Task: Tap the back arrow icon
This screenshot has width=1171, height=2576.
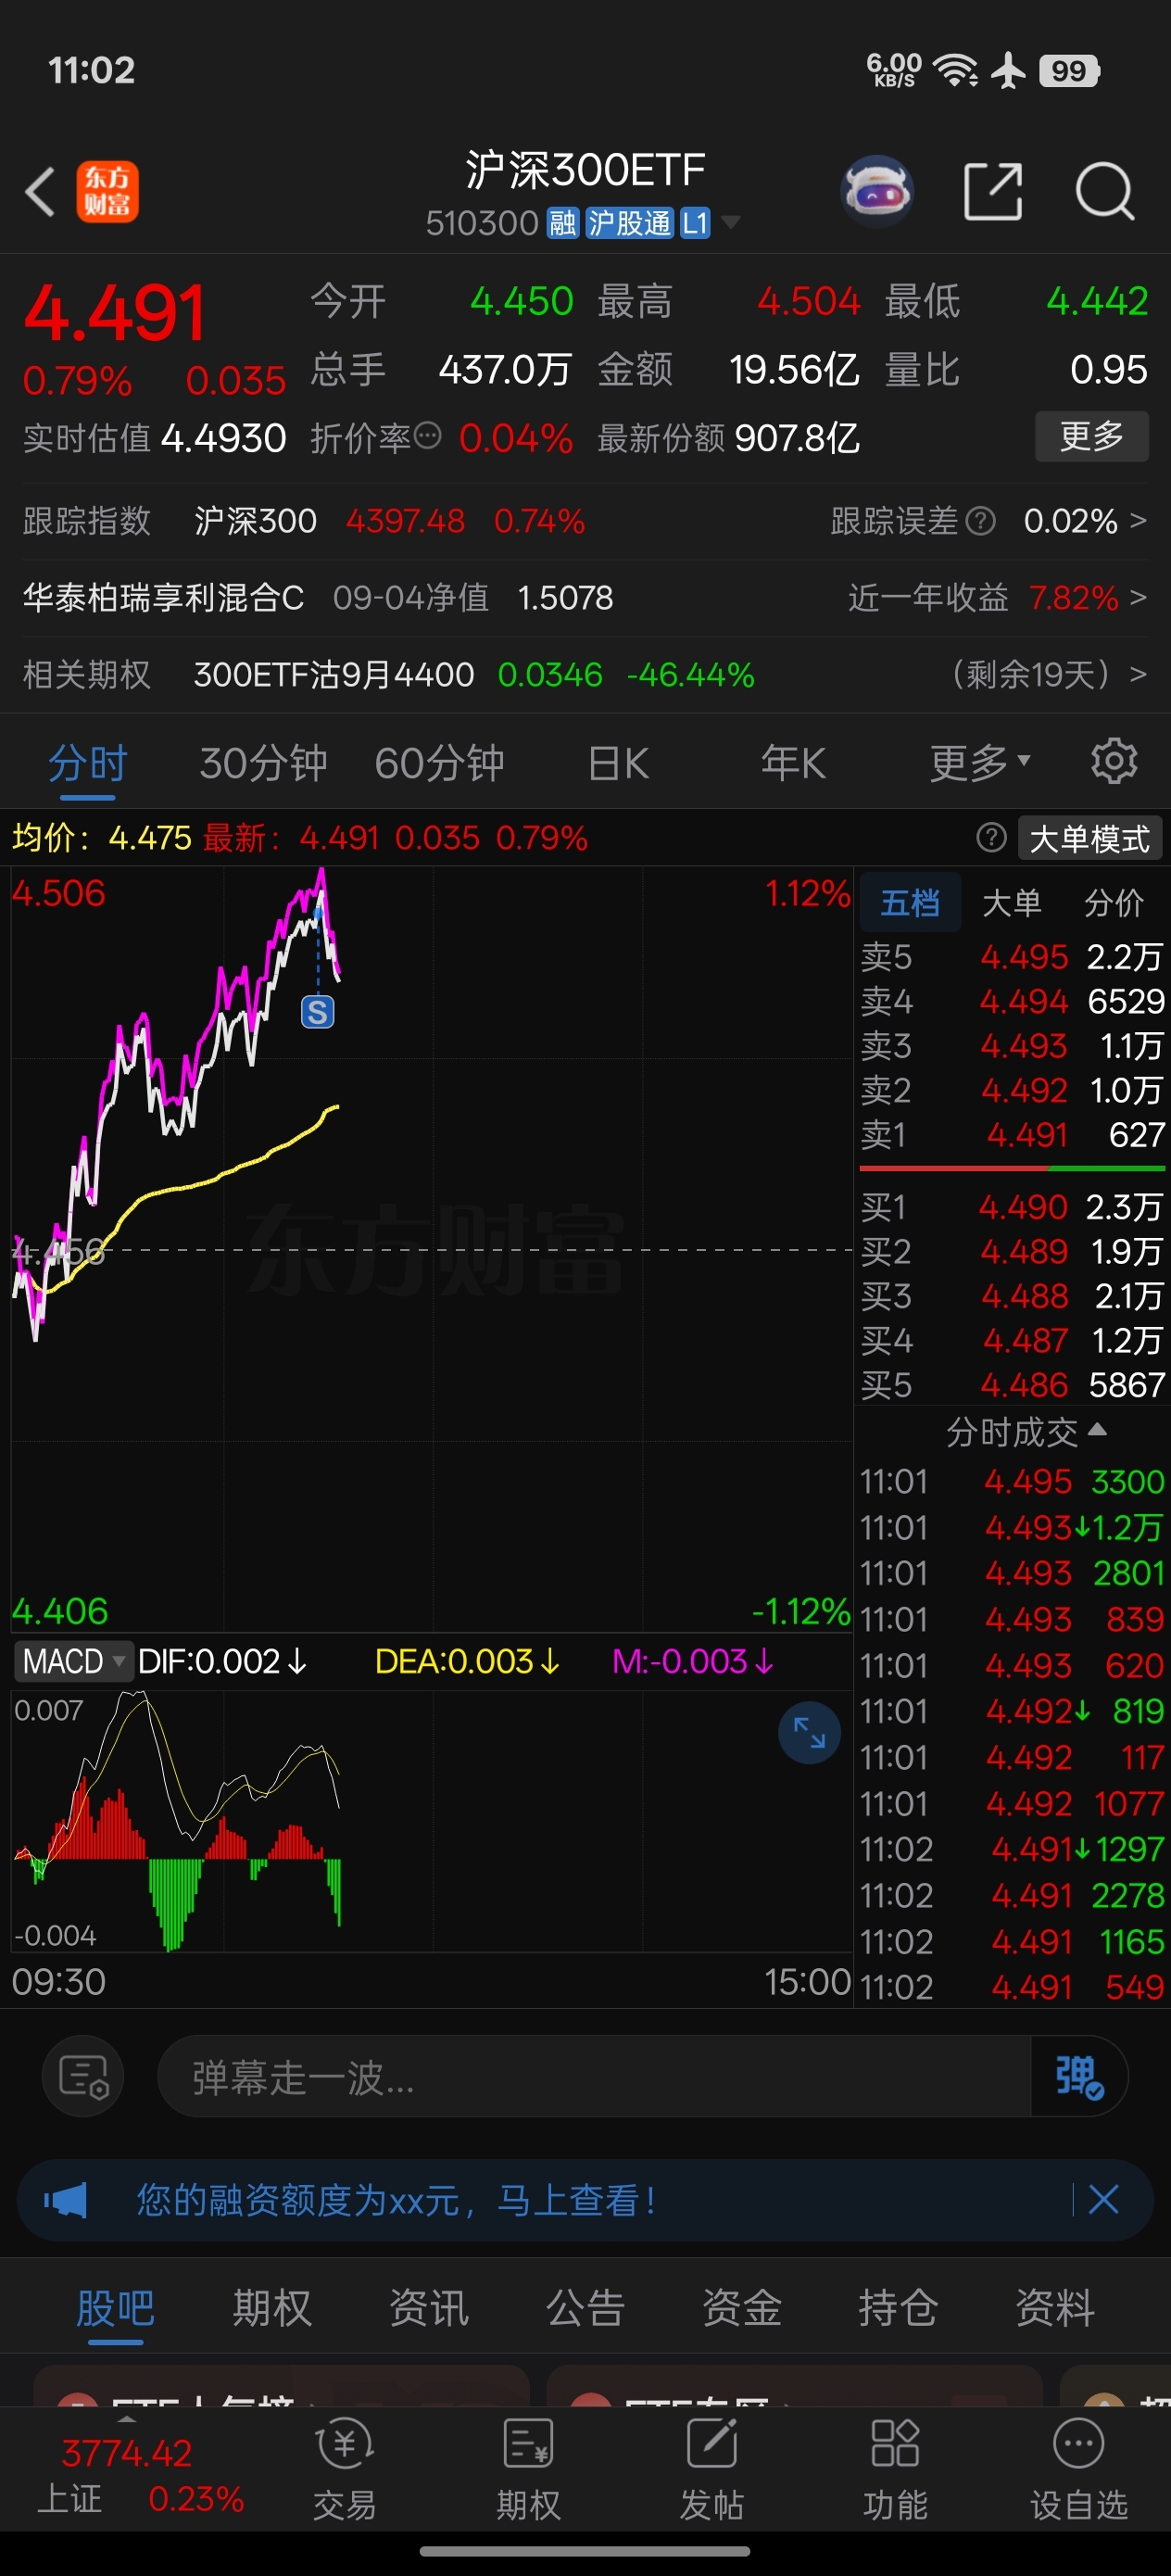Action: tap(40, 191)
